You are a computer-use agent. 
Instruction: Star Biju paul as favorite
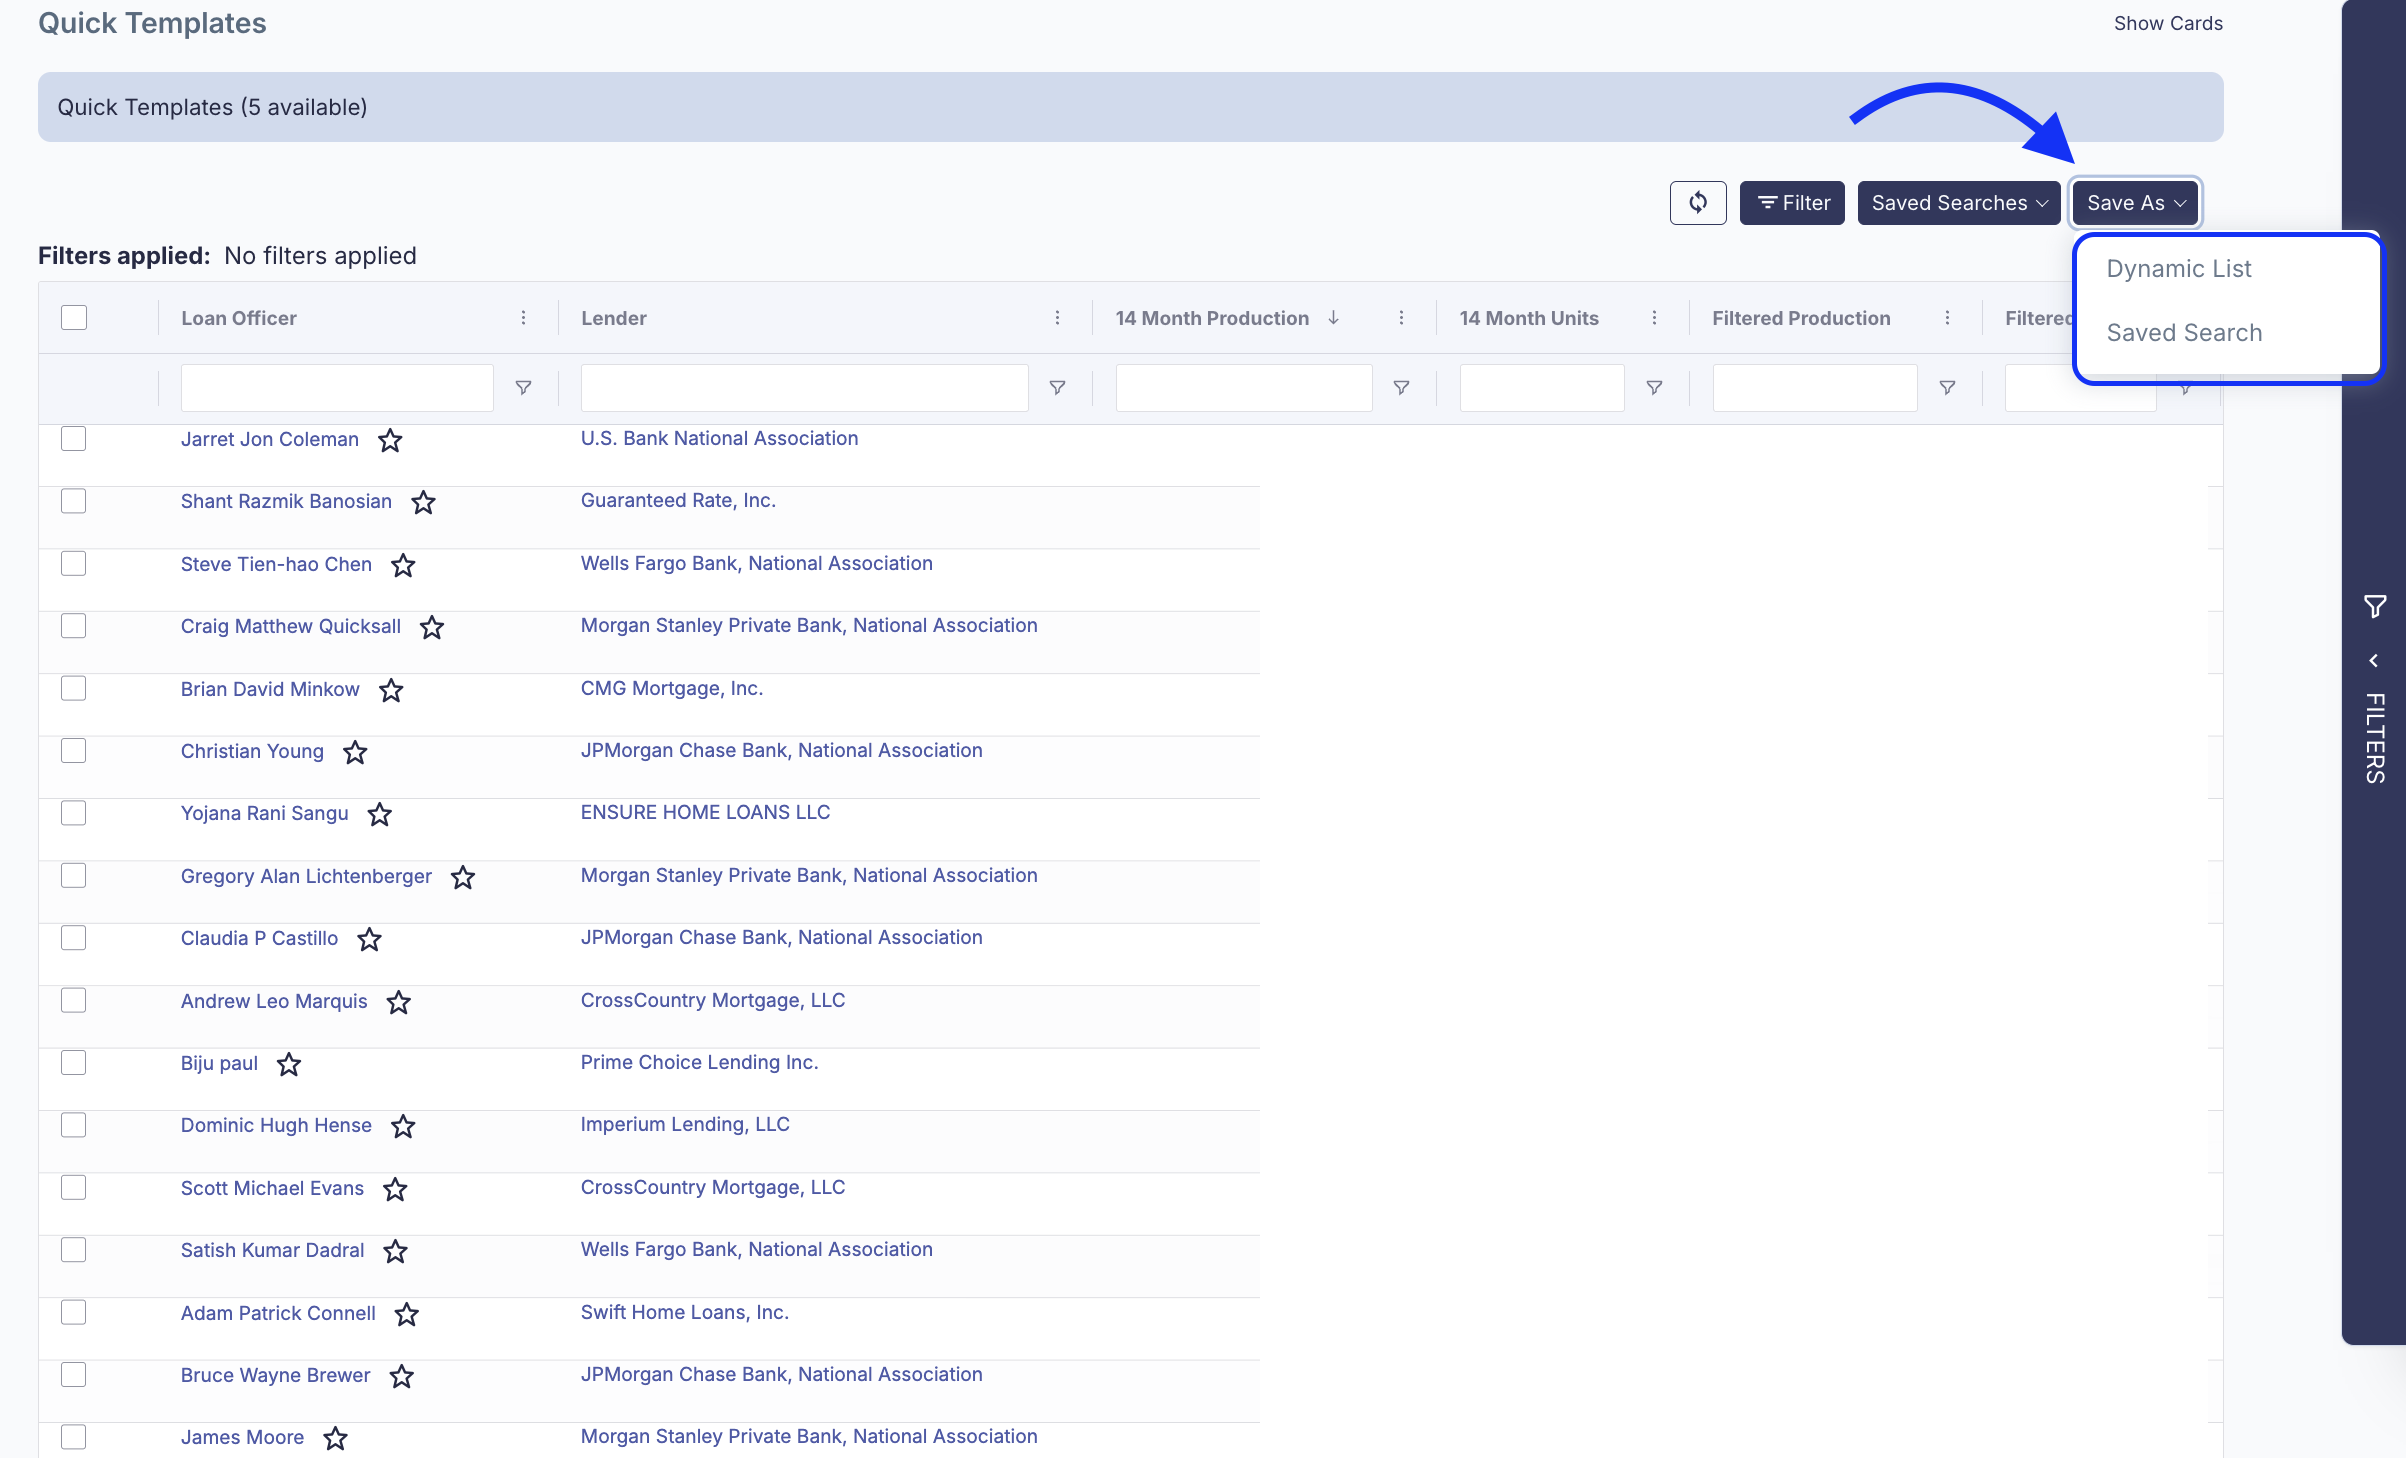[288, 1064]
